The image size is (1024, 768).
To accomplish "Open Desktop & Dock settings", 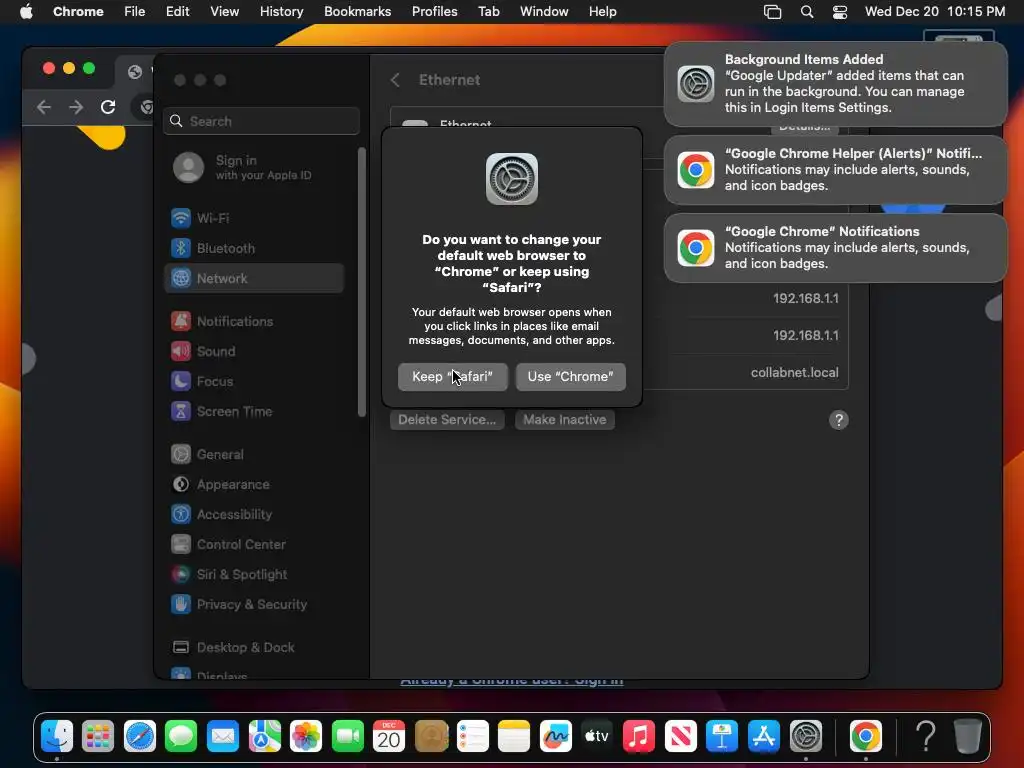I will pos(255,648).
